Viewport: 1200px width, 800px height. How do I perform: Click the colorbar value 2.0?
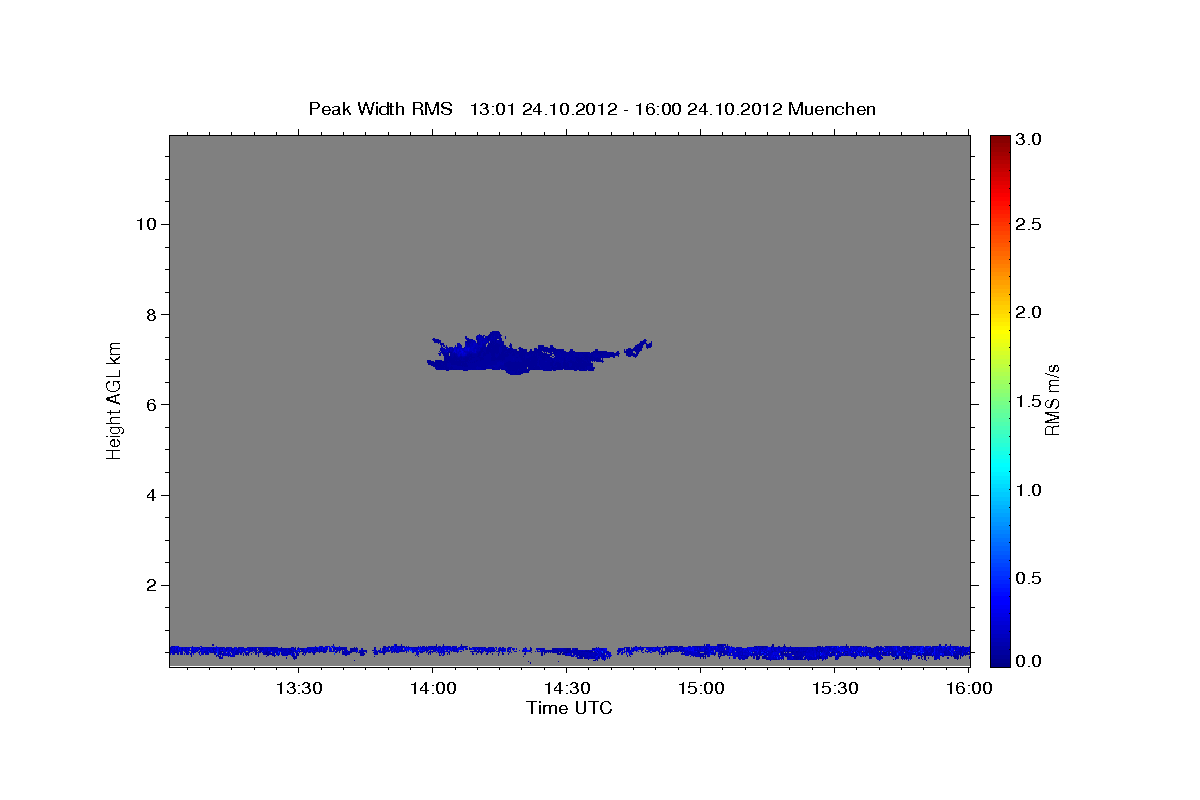(x=1029, y=312)
